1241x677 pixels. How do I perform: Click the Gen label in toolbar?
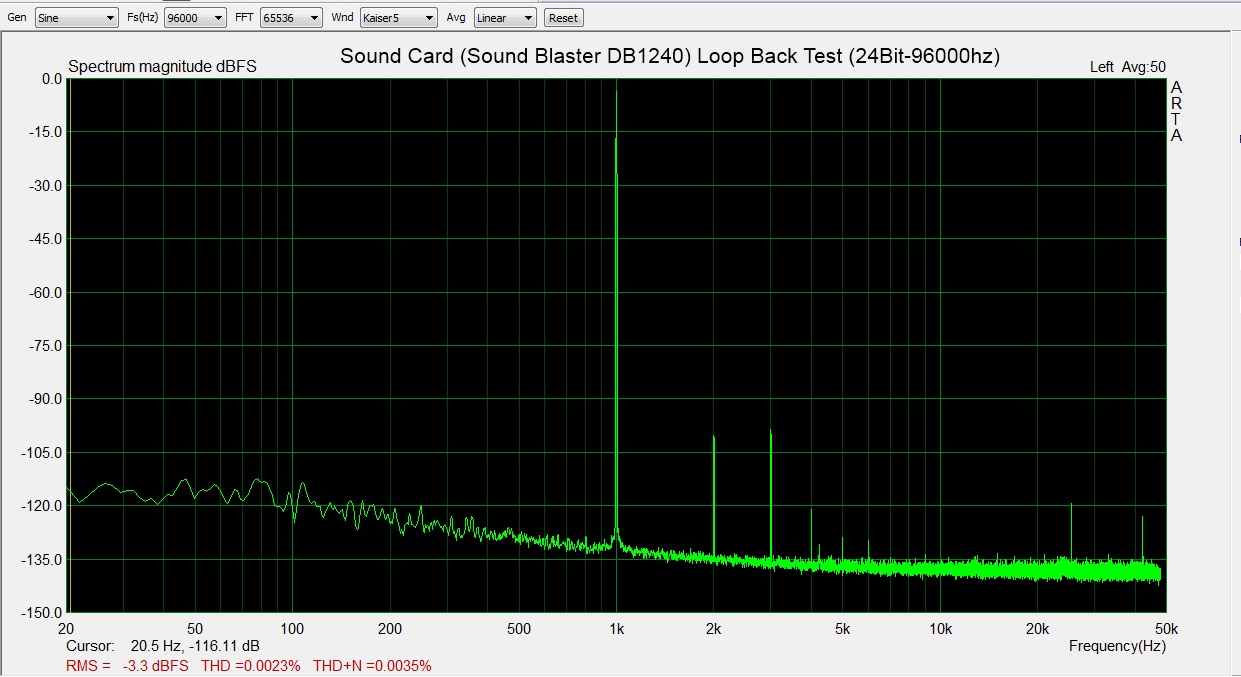point(17,18)
